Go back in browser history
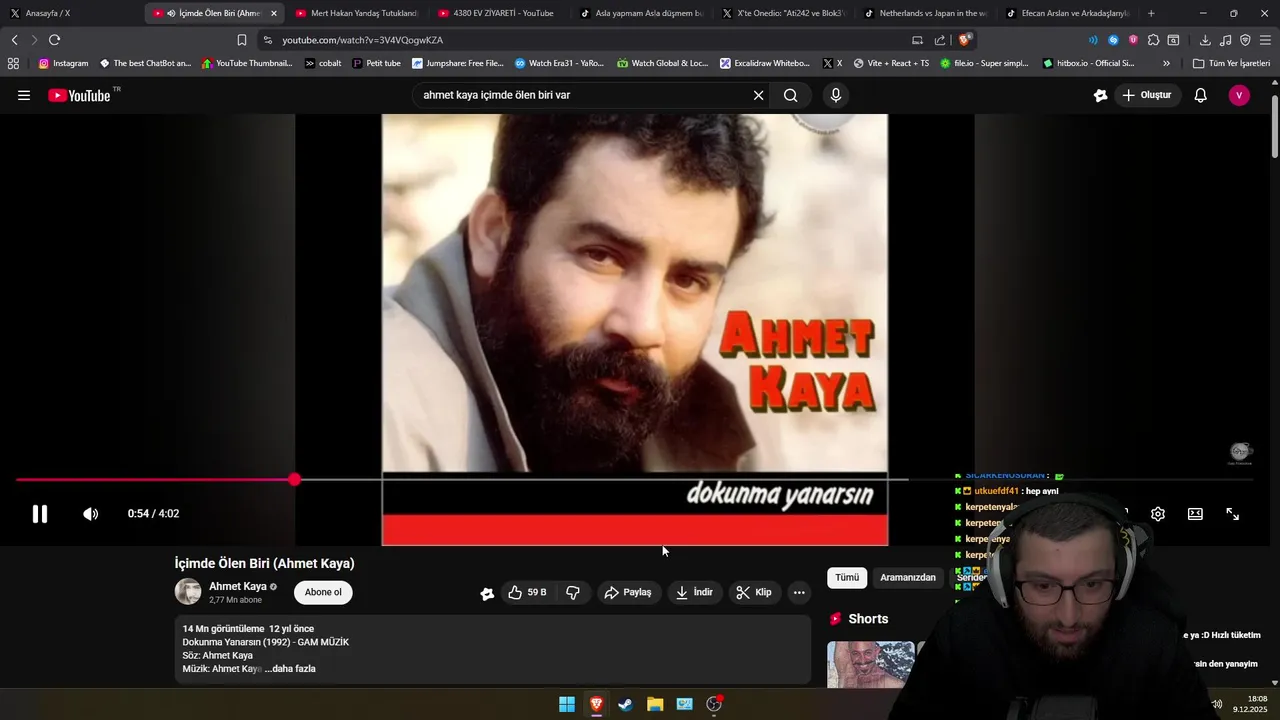 pos(15,40)
